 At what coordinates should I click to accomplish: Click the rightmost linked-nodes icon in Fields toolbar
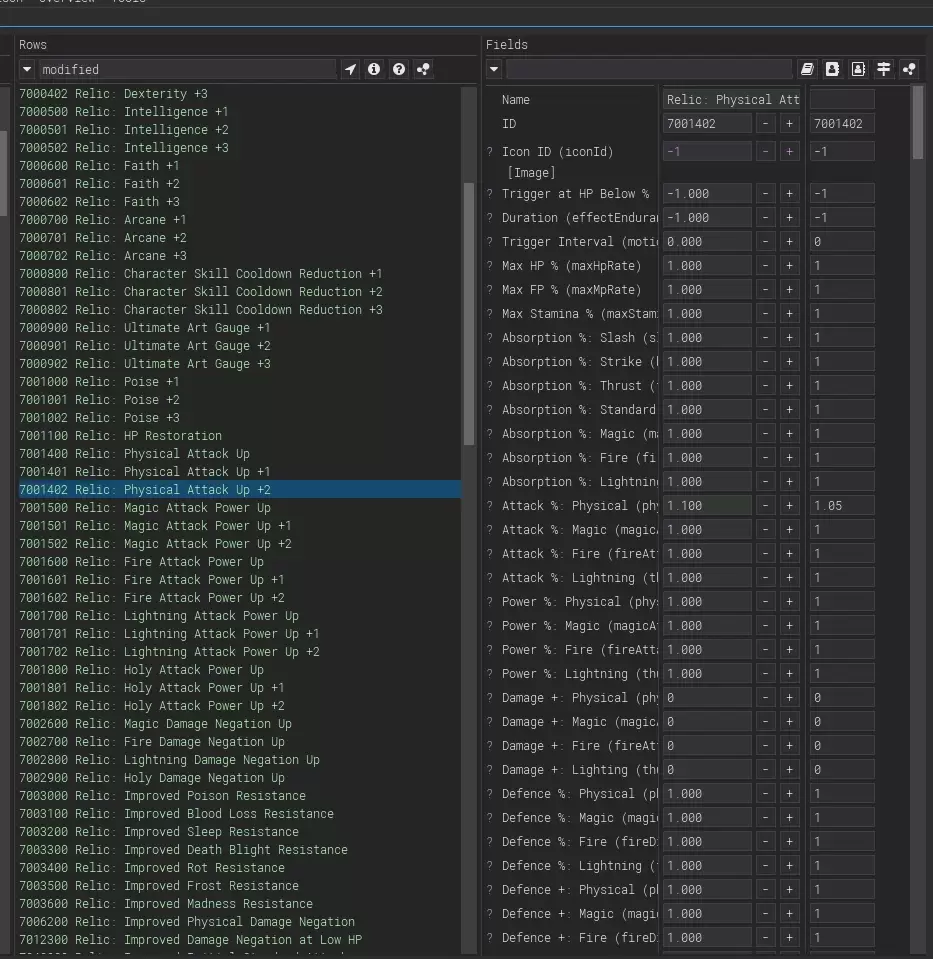(908, 69)
